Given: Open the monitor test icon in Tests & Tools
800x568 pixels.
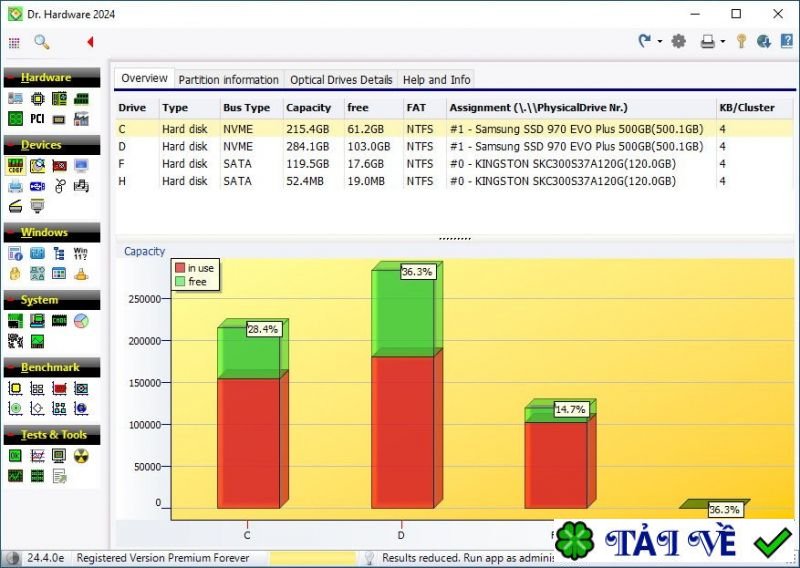Looking at the screenshot, I should click(x=59, y=456).
